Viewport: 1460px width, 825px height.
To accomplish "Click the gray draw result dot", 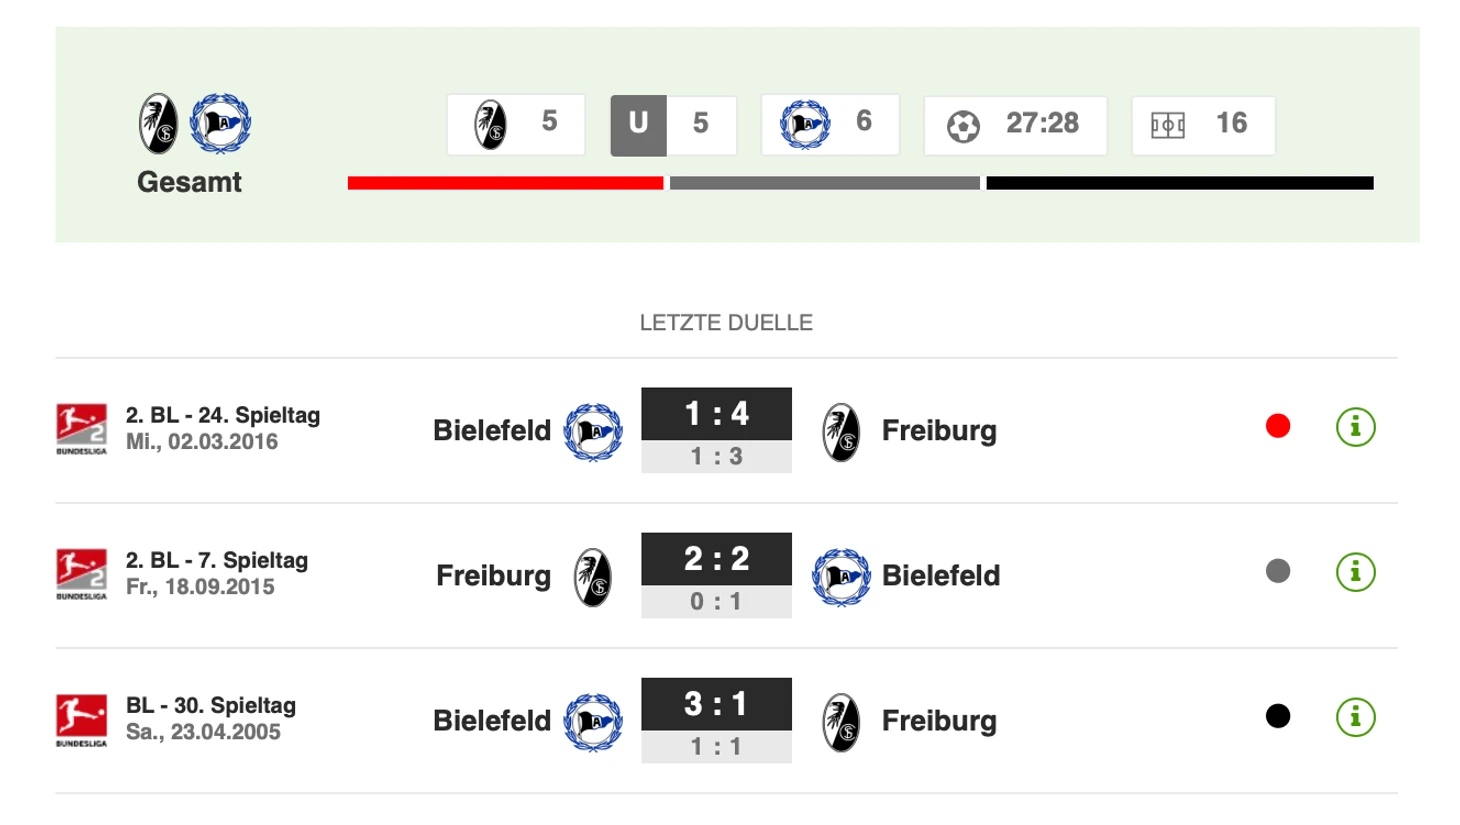I will pyautogui.click(x=1277, y=572).
